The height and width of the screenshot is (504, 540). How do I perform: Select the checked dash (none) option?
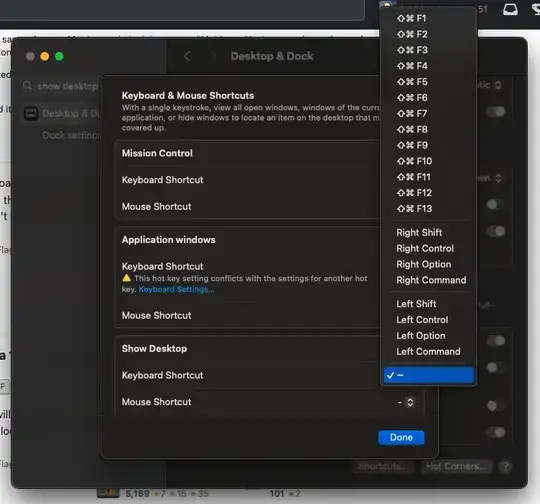(429, 375)
